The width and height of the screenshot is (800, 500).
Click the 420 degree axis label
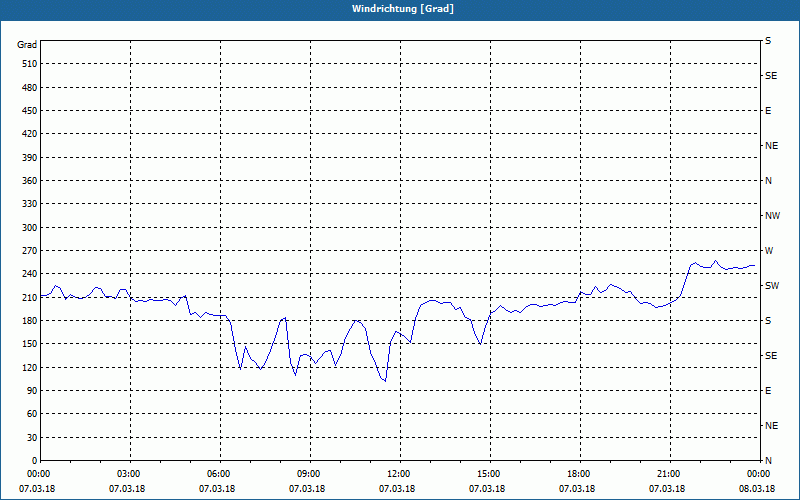coord(29,134)
